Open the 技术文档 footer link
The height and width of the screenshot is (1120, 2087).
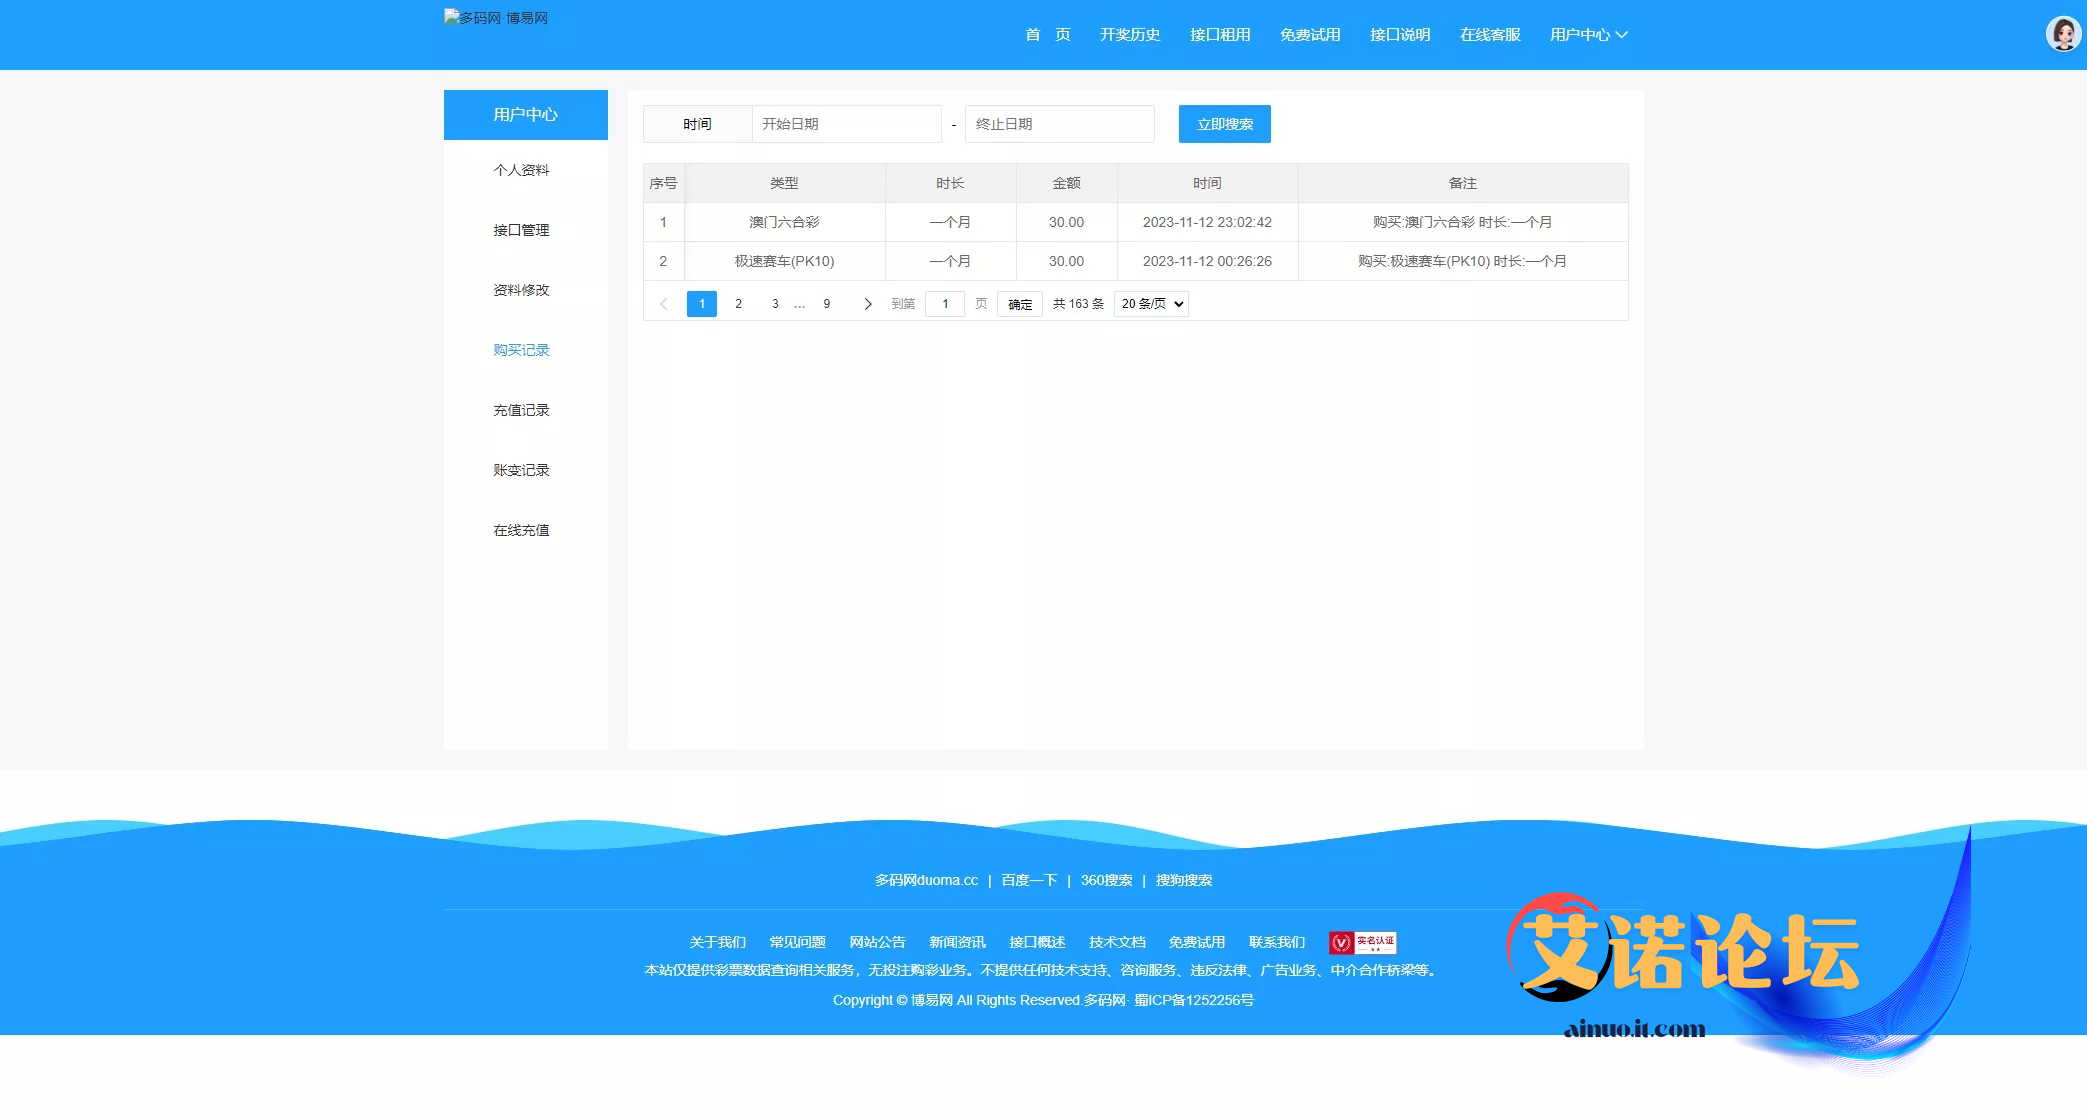pyautogui.click(x=1117, y=942)
